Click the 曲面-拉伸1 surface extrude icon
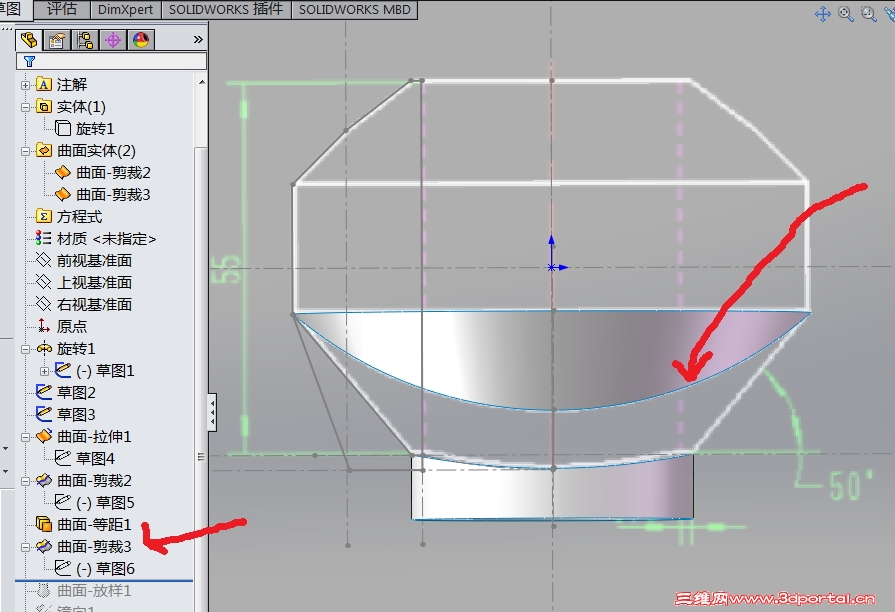Screen dimensions: 895x612 [44, 436]
